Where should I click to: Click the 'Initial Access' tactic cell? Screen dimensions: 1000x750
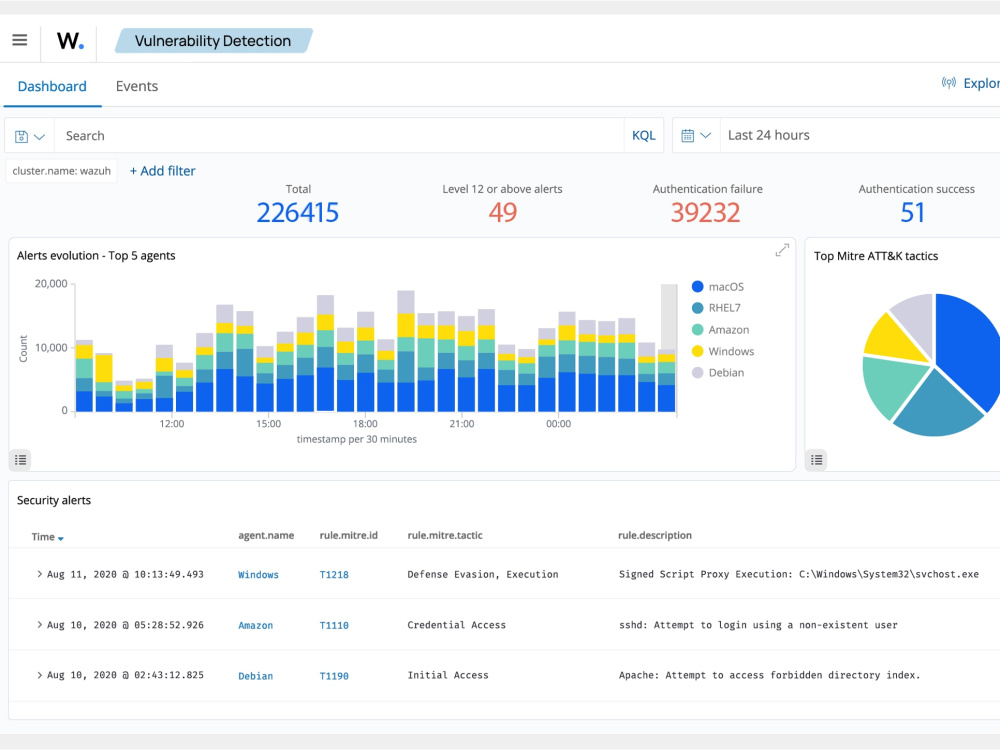(x=448, y=675)
